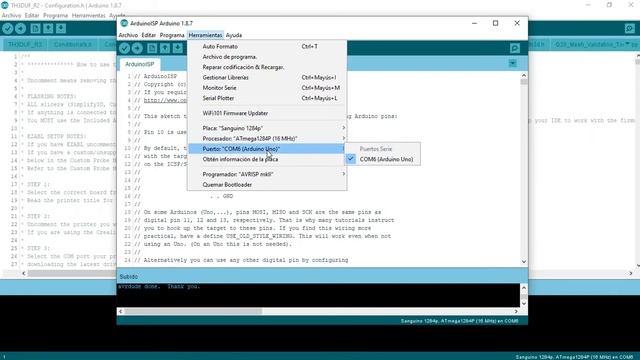Click Upload arrow button in ArduinoISP toolbar

(138, 48)
